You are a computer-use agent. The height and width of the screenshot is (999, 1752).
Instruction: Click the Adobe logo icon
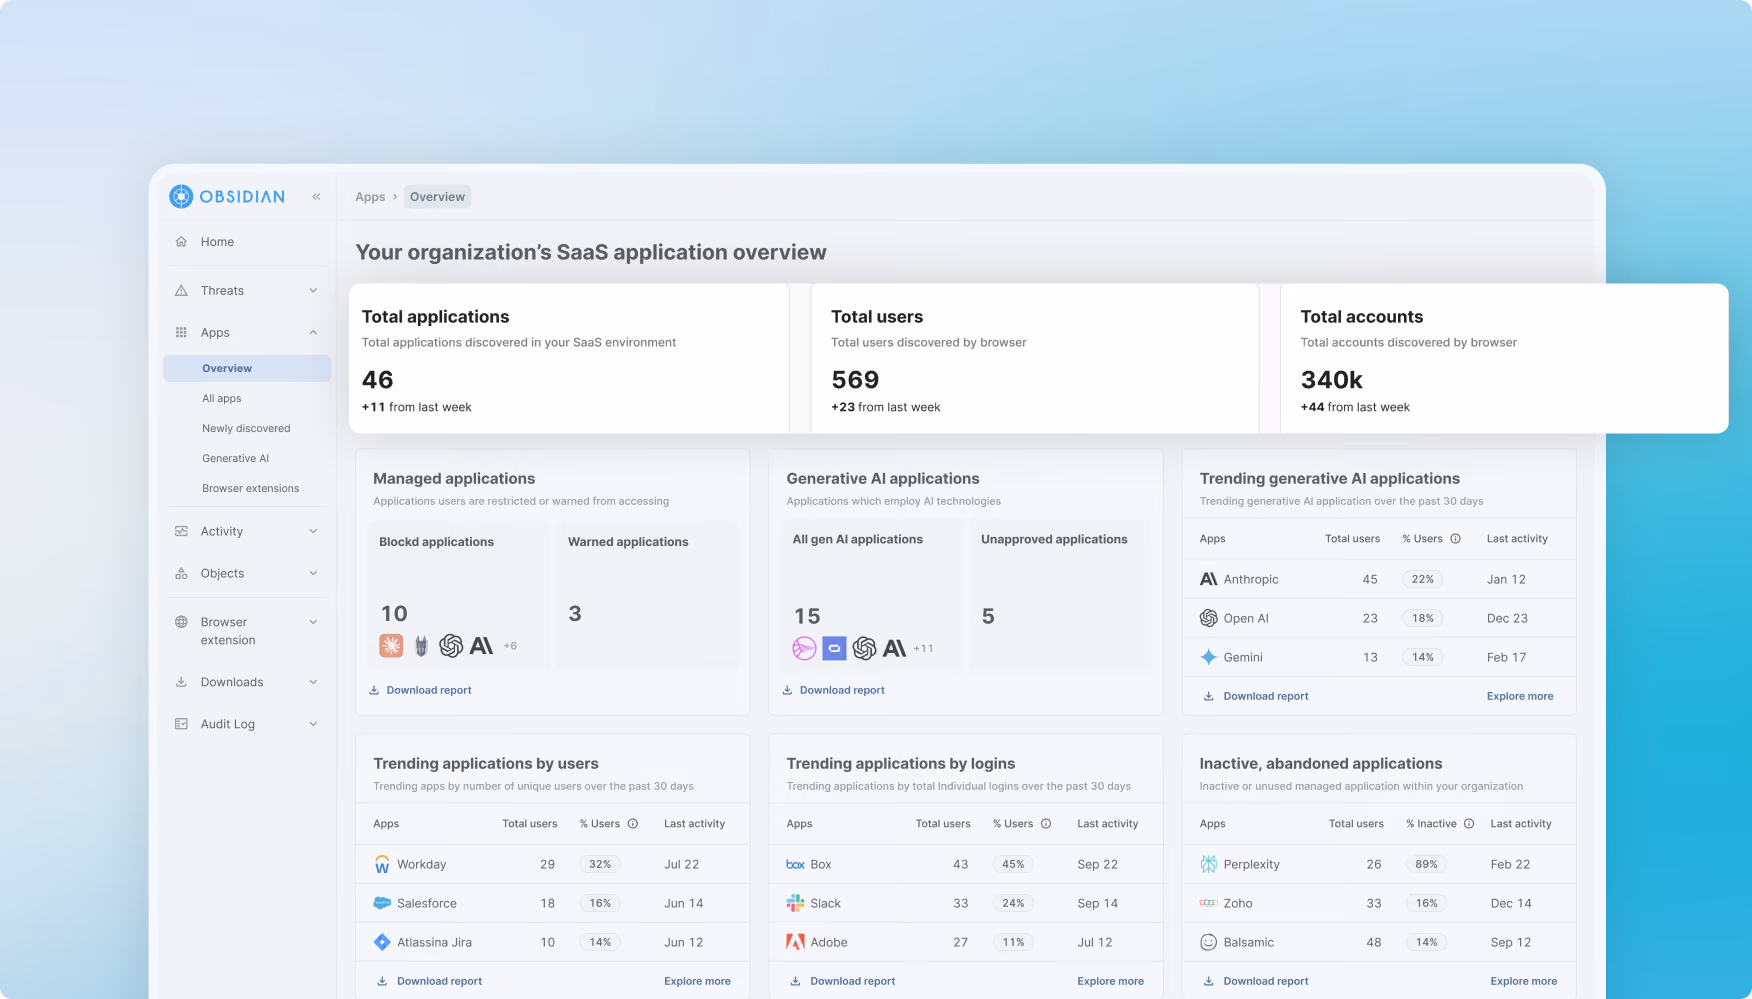point(795,942)
